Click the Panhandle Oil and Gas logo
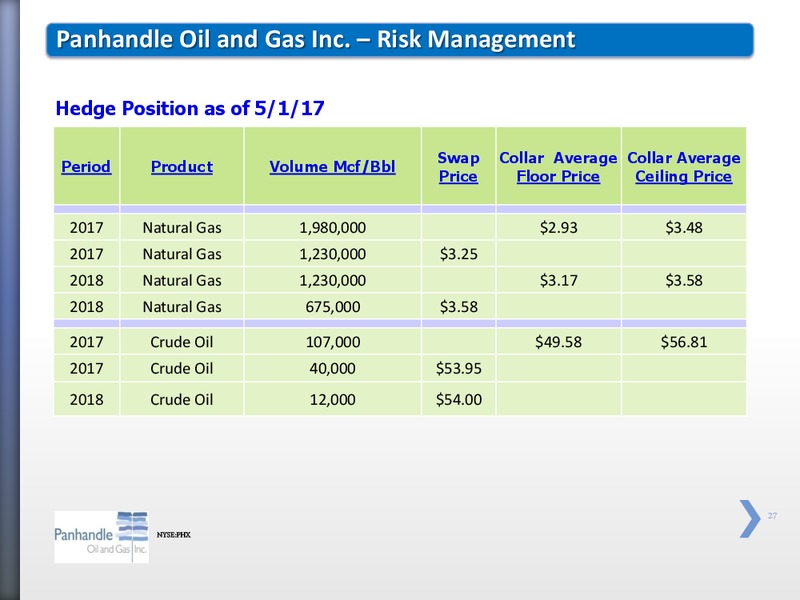 (x=102, y=537)
